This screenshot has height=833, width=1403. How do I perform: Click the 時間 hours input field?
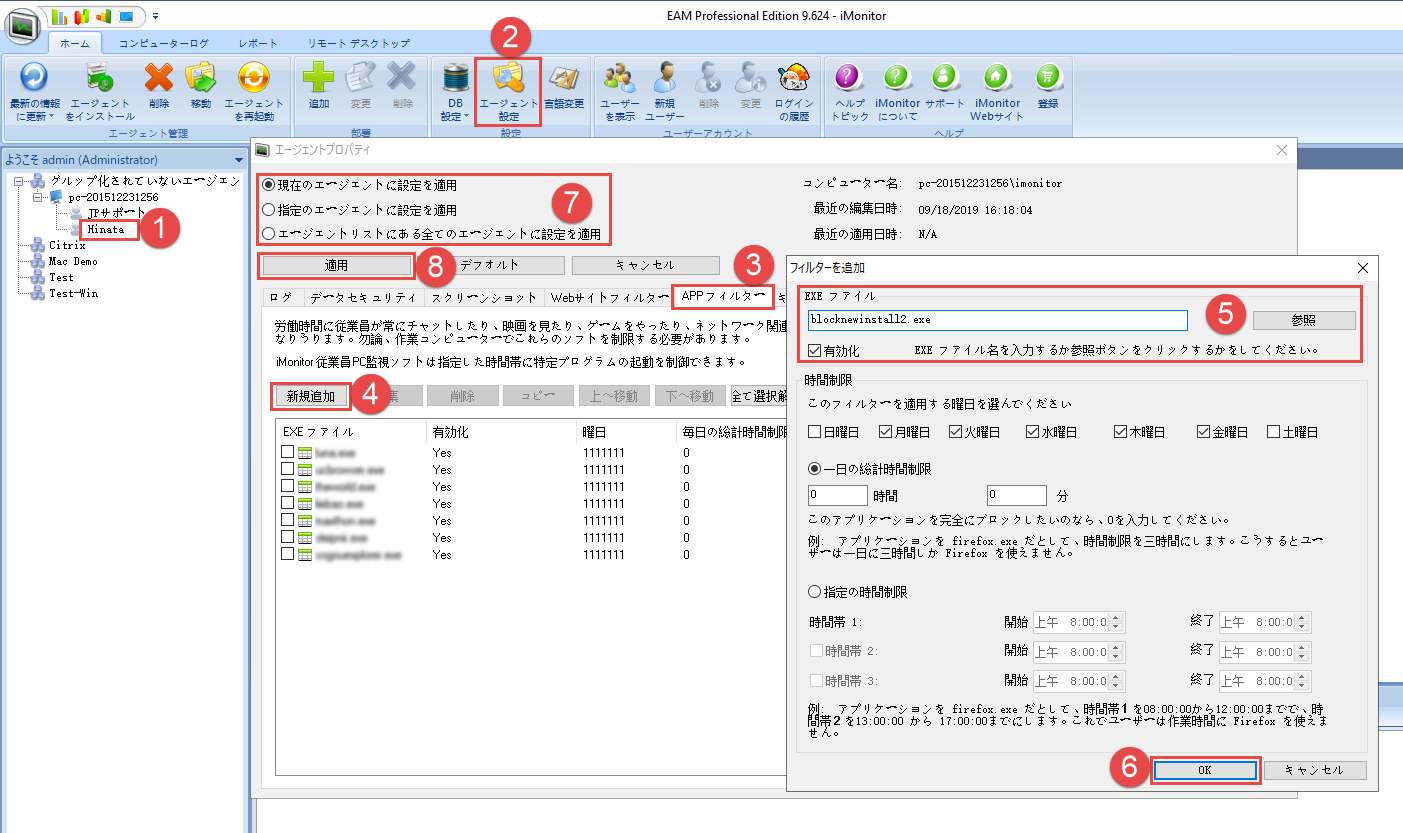836,495
